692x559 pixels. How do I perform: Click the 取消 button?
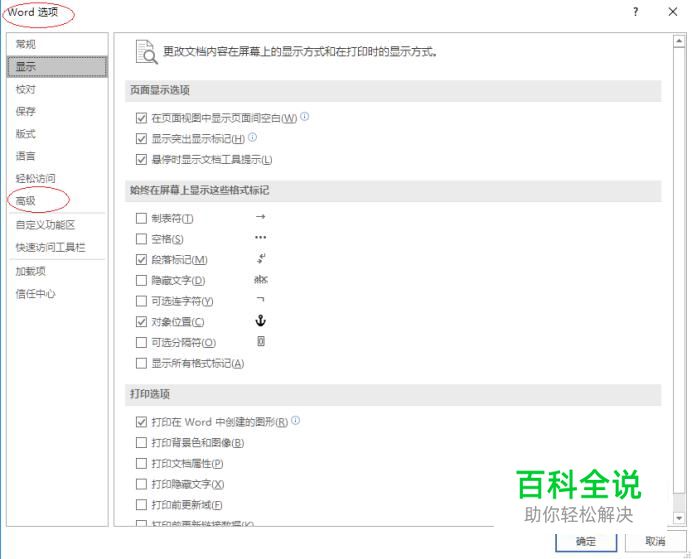coord(655,541)
